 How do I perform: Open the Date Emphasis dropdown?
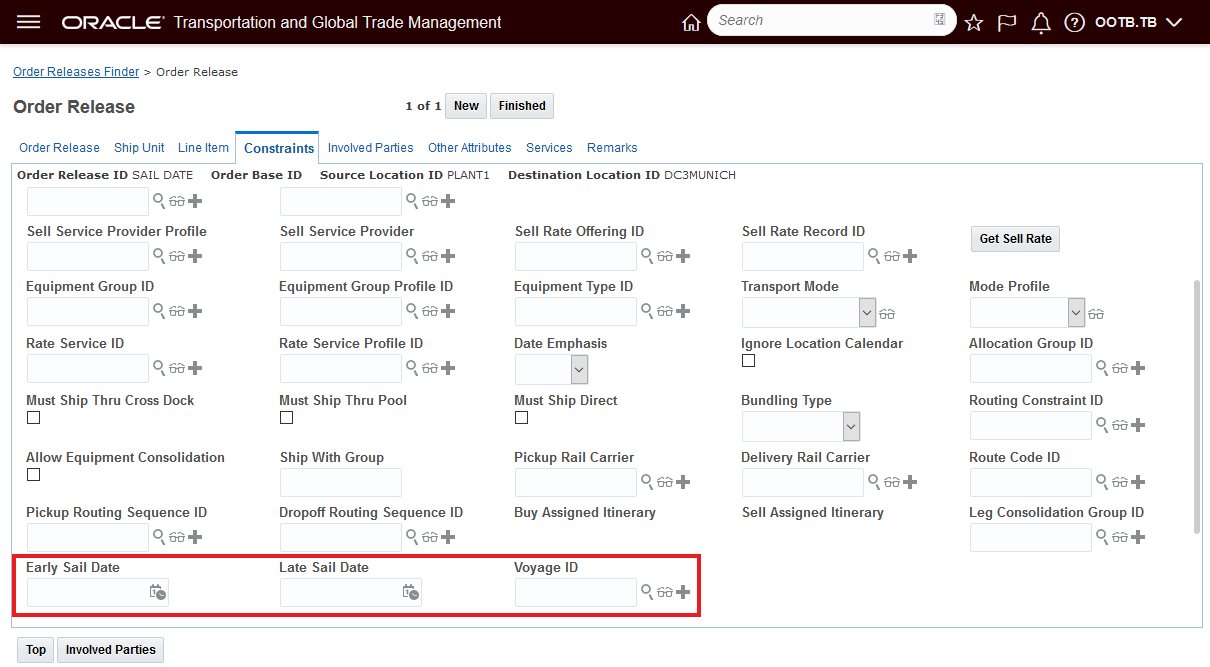[x=579, y=369]
